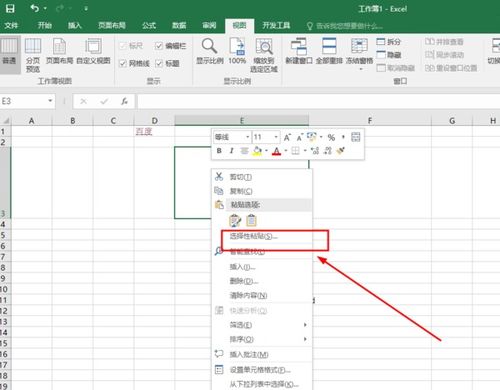
Task: Select column A header
Action: [x=32, y=121]
